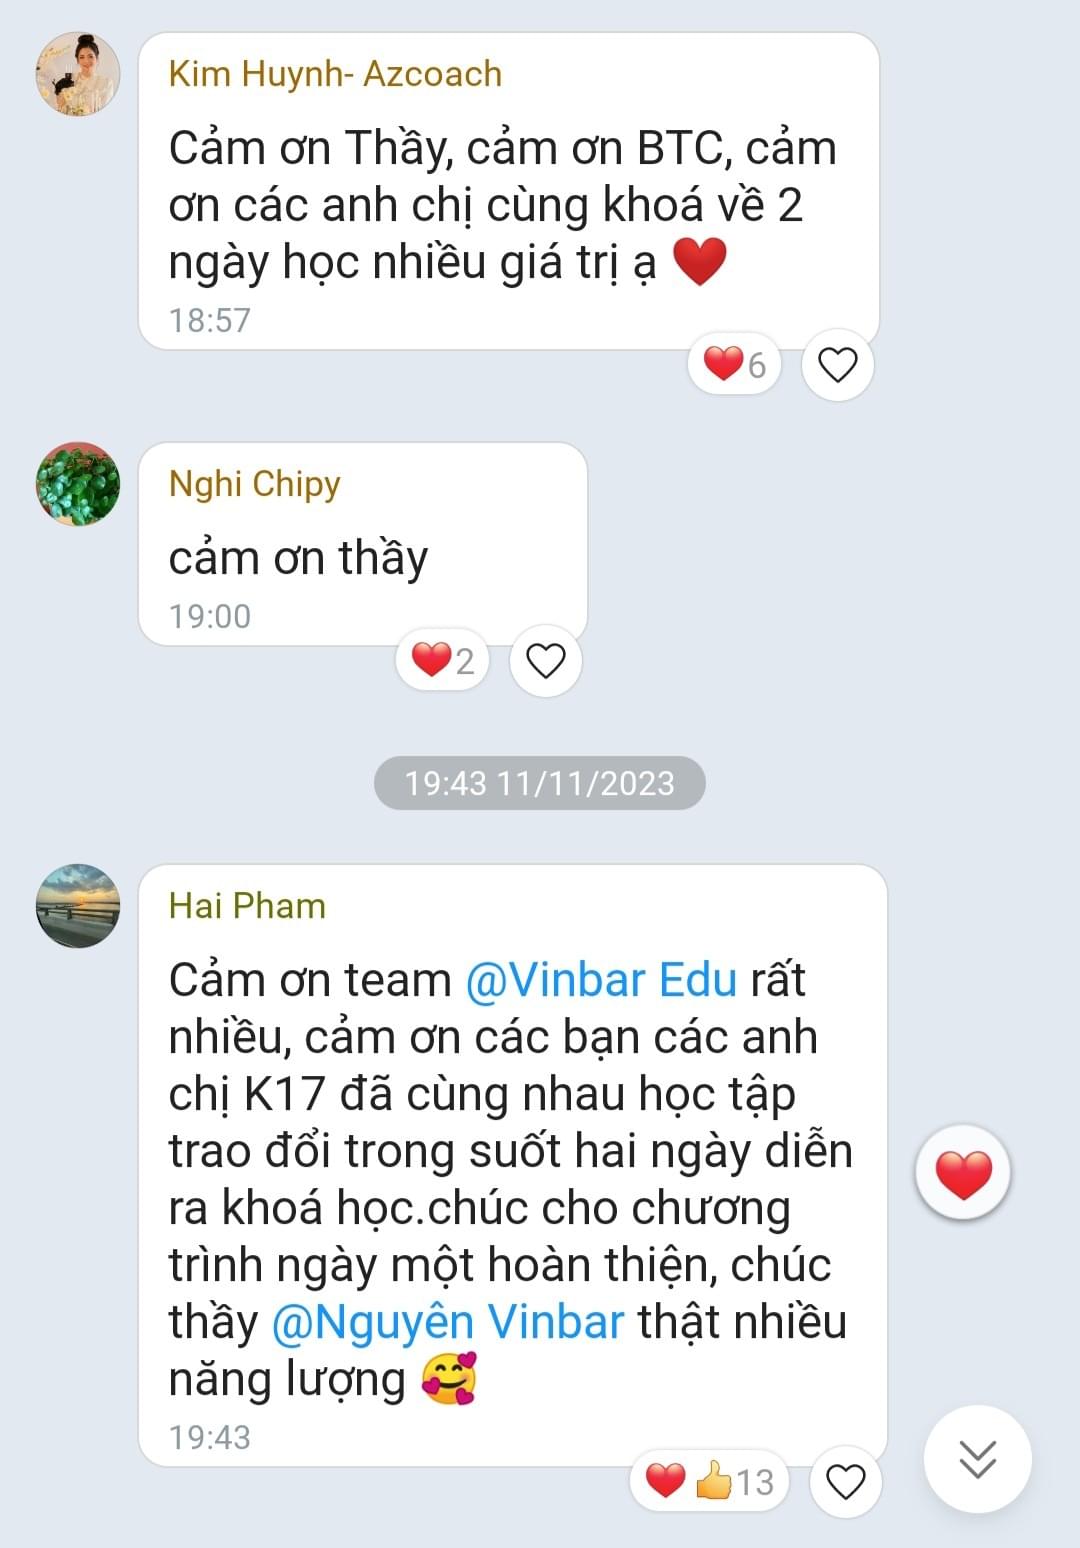Like Kim Huynh's message with heart outline
The image size is (1080, 1548).
838,365
